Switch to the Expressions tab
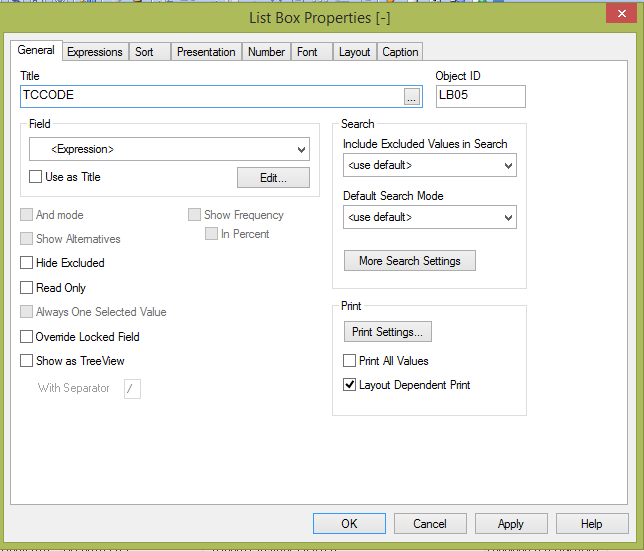 pyautogui.click(x=95, y=52)
